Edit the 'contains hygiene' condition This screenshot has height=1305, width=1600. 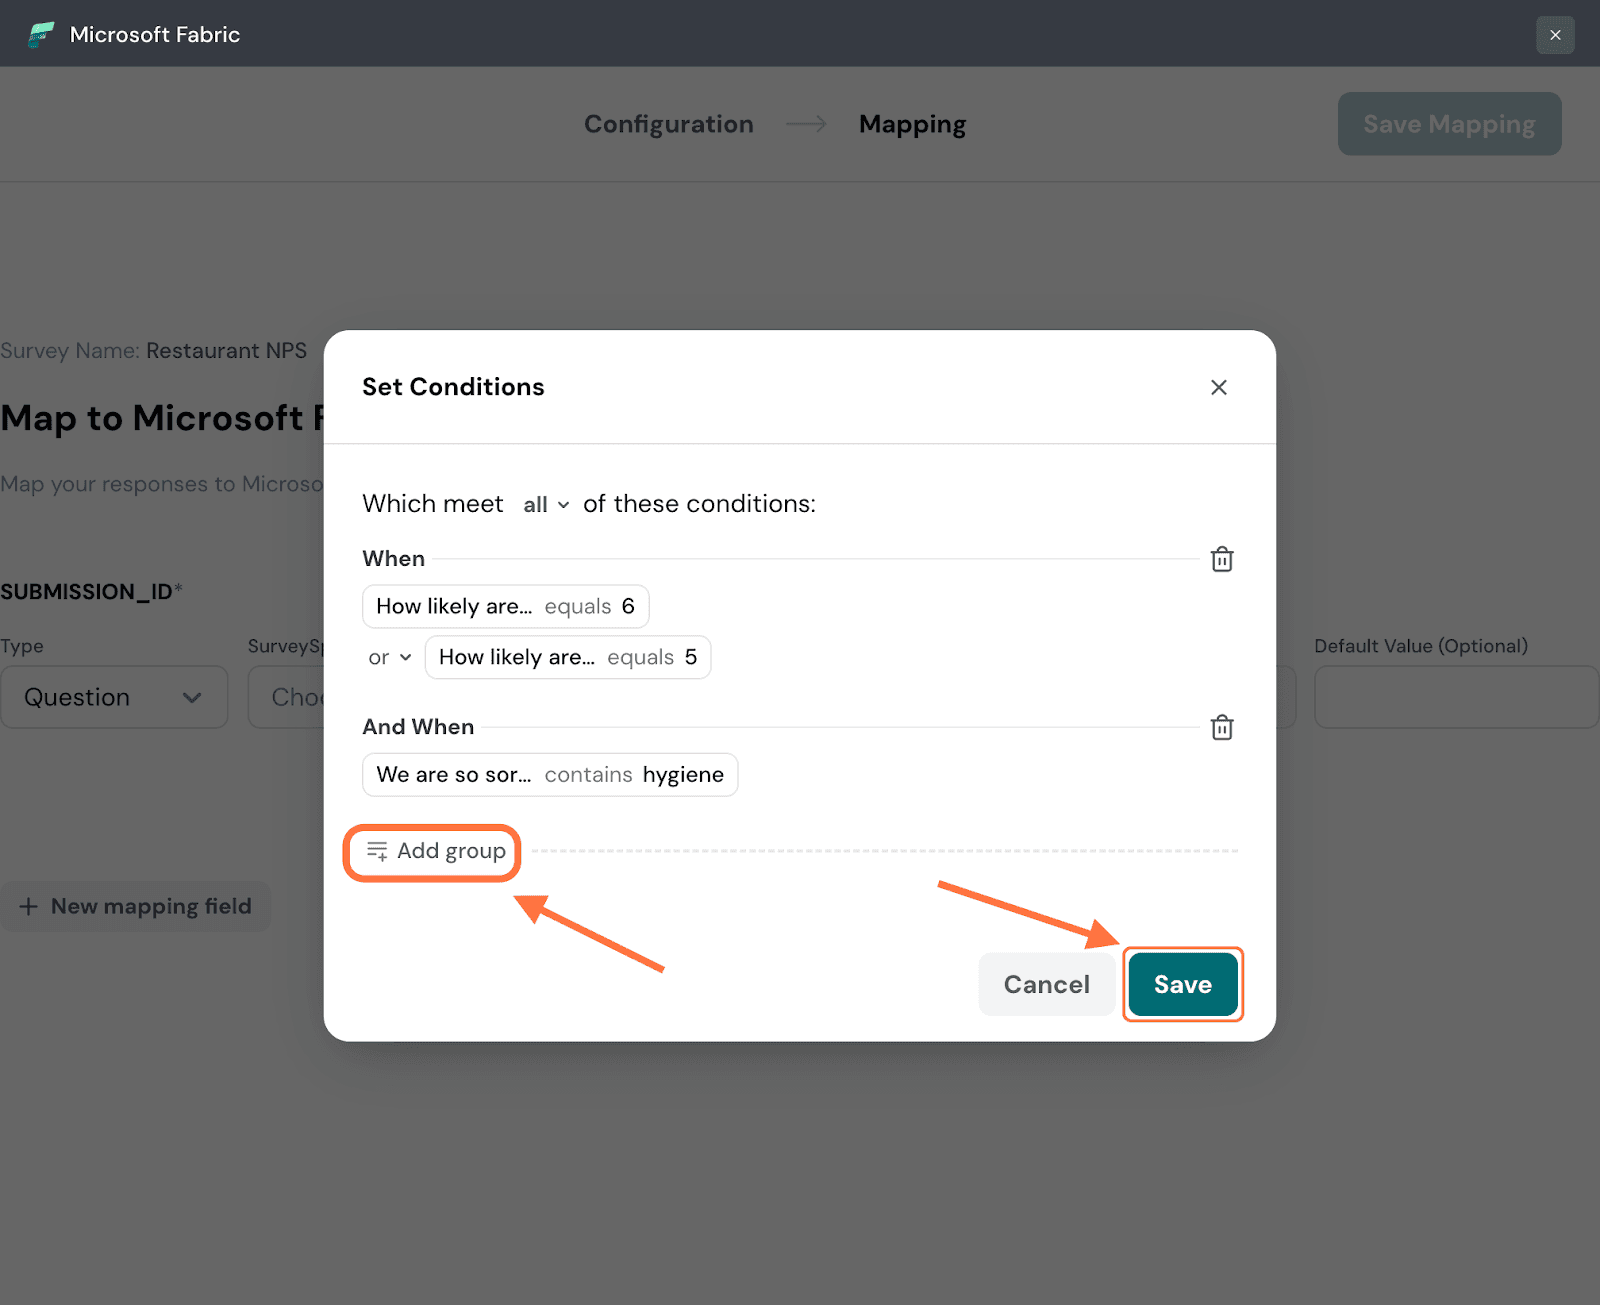(549, 775)
